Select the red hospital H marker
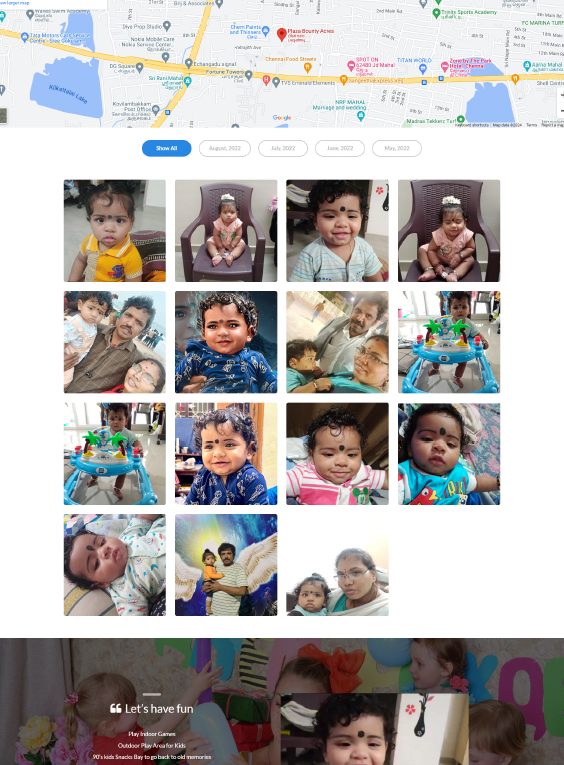The width and height of the screenshot is (564, 765). tap(266, 81)
